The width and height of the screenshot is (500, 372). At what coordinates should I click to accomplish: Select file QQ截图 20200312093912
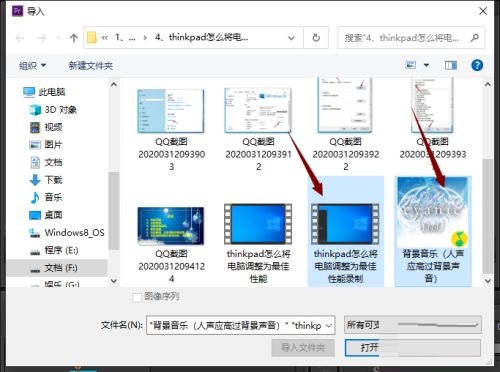tap(258, 130)
